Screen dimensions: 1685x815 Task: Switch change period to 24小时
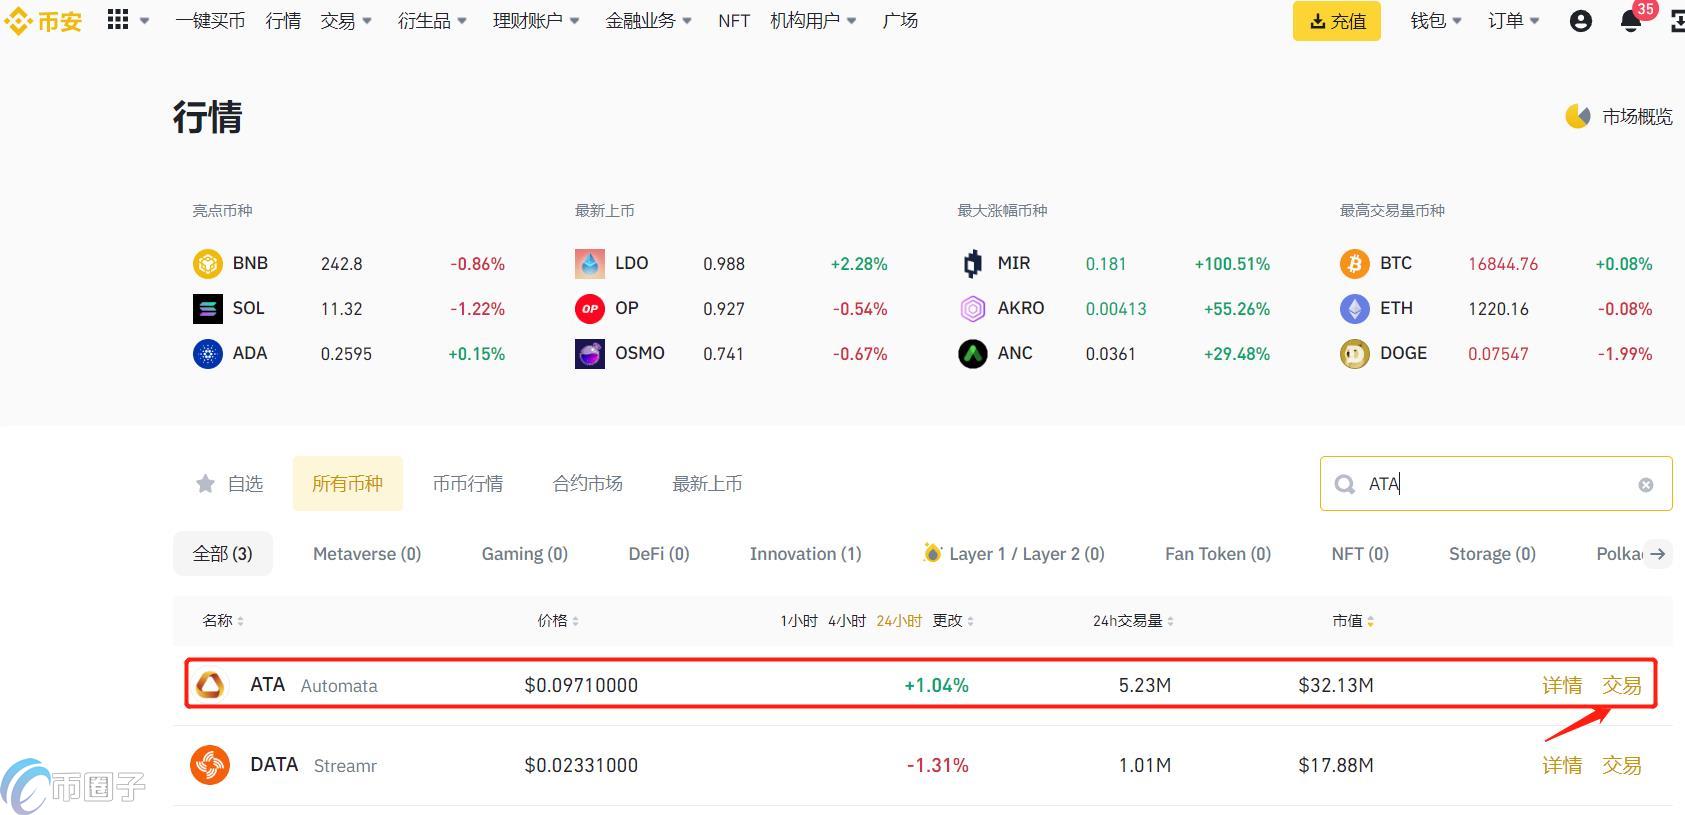click(x=899, y=621)
